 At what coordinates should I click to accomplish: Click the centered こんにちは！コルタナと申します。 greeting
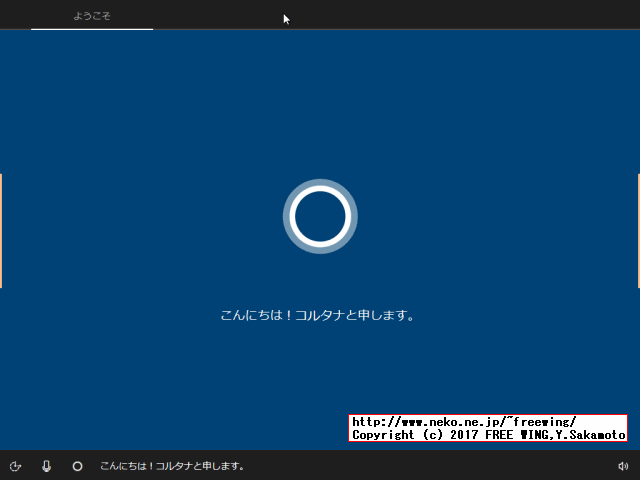[x=318, y=315]
